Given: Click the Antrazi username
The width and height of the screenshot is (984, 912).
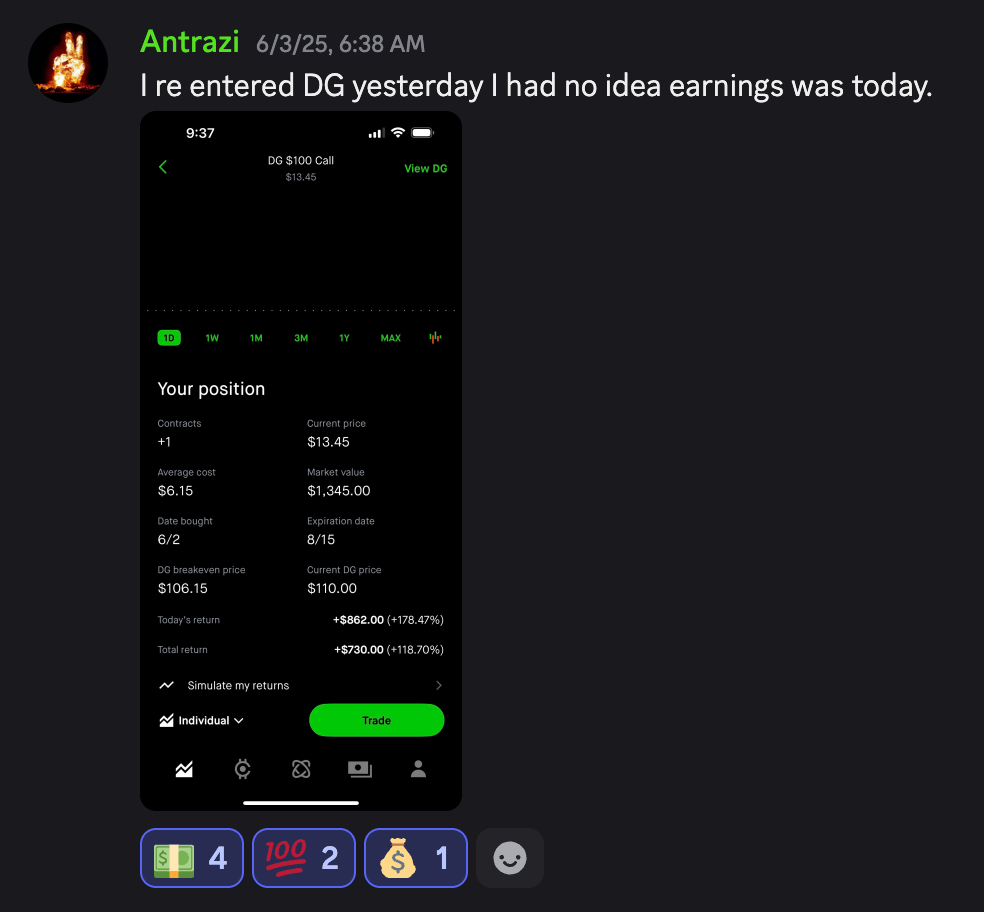Looking at the screenshot, I should point(190,42).
